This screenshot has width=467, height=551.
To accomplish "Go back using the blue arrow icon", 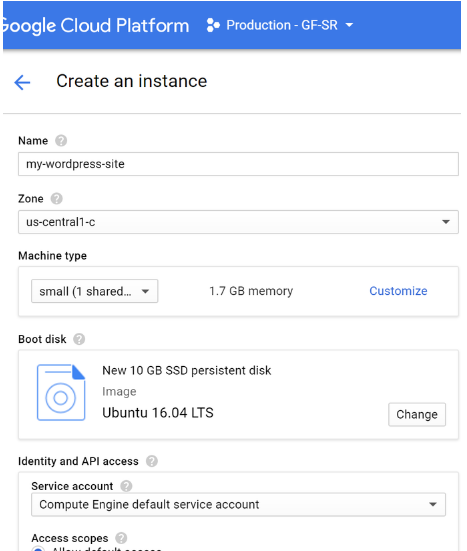I will pyautogui.click(x=22, y=82).
